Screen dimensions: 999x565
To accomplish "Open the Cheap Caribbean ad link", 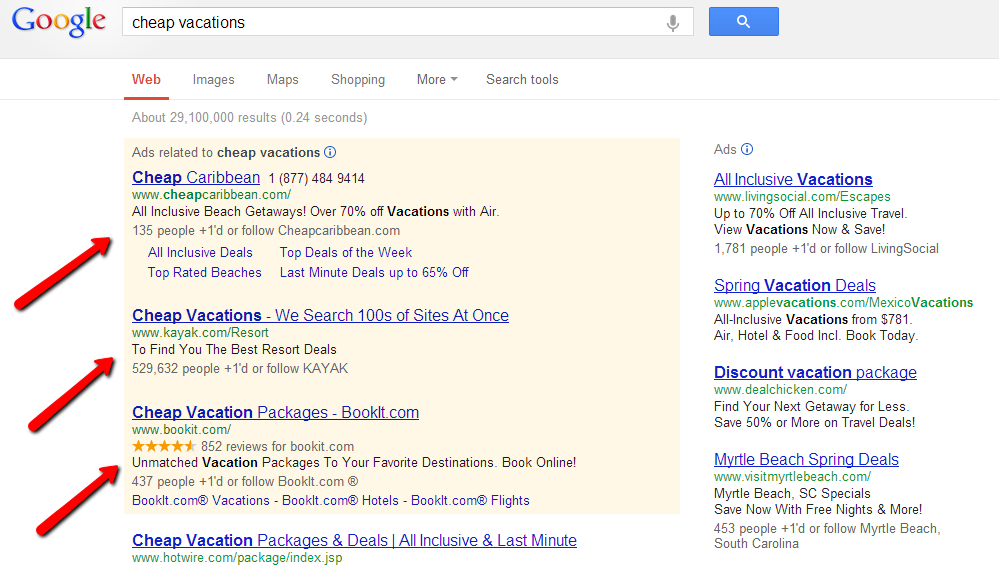I will pyautogui.click(x=196, y=178).
